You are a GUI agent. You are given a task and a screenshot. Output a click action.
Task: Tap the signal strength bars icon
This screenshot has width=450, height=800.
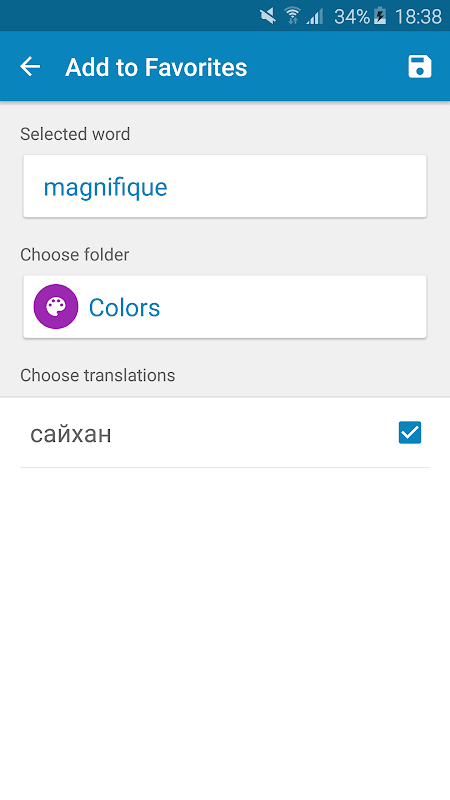(315, 16)
